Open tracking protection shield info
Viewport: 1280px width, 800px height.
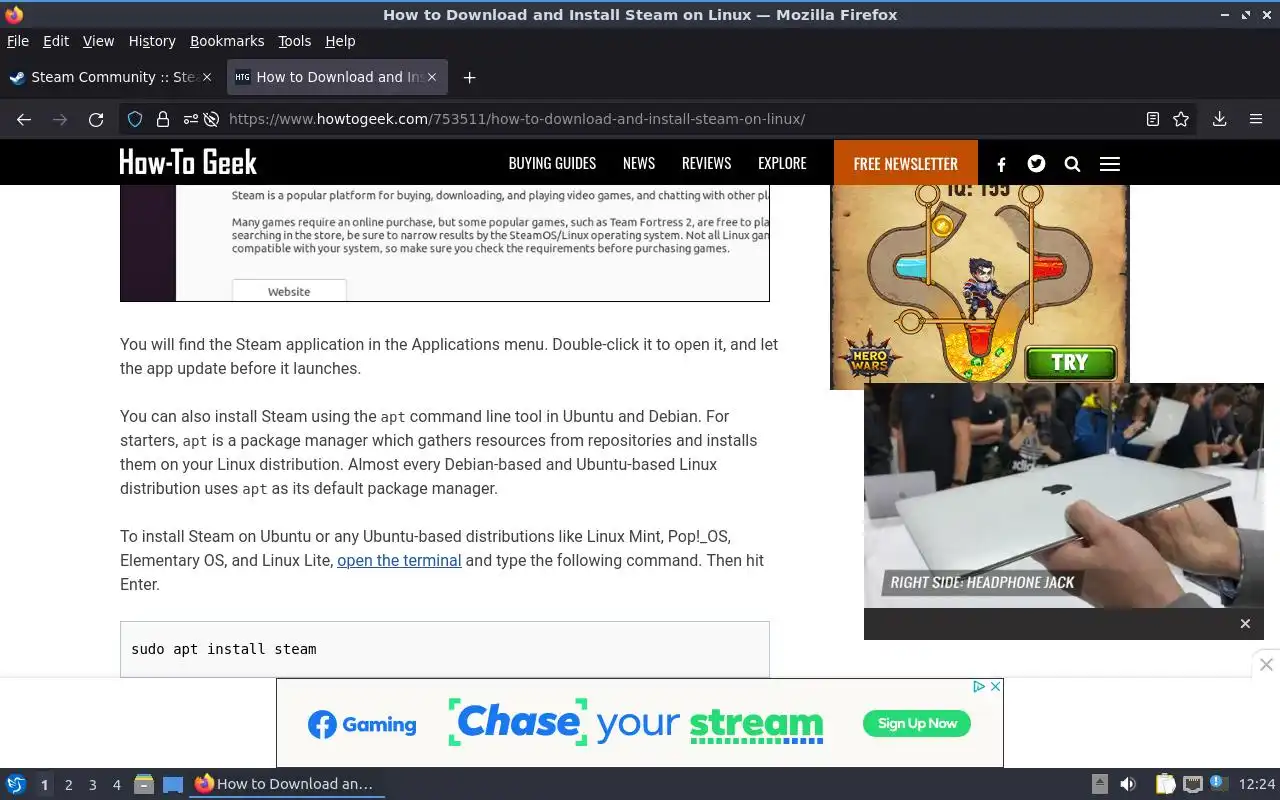coord(135,119)
